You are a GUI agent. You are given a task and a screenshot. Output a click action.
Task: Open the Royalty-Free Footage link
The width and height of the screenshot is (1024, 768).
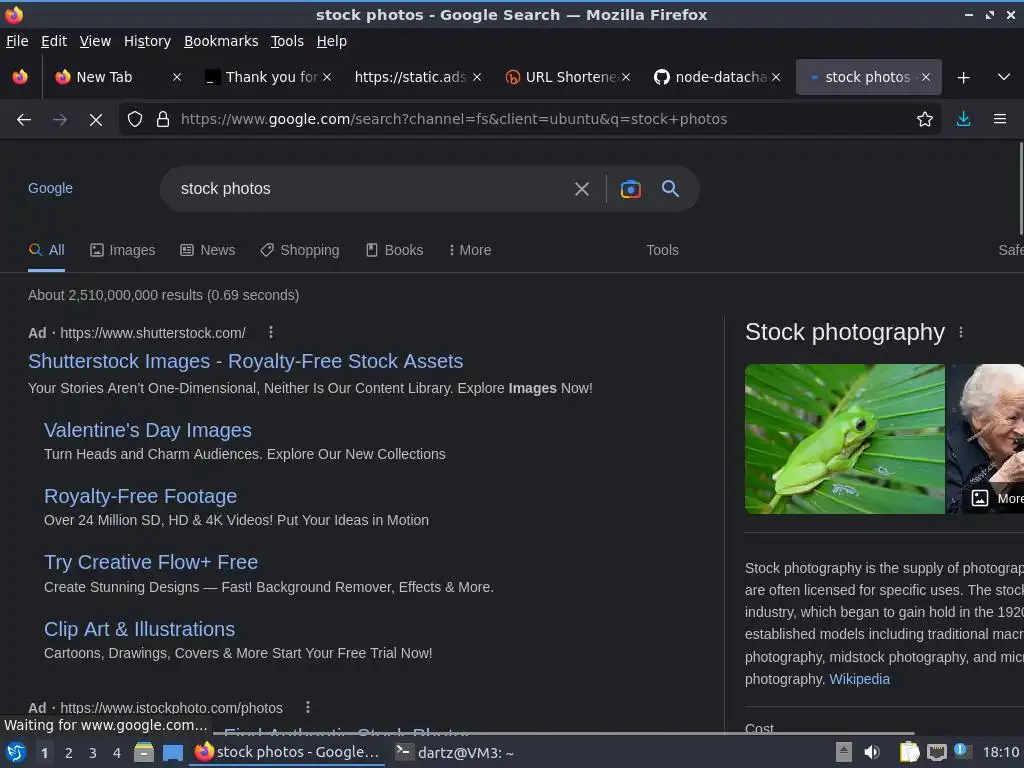[x=140, y=496]
